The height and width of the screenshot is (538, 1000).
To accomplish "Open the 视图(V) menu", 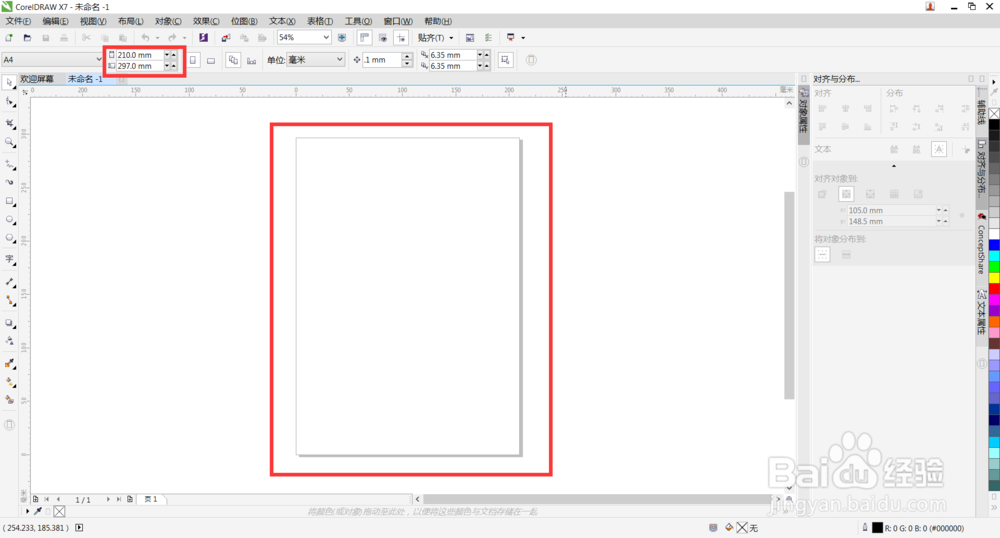I will tap(93, 21).
